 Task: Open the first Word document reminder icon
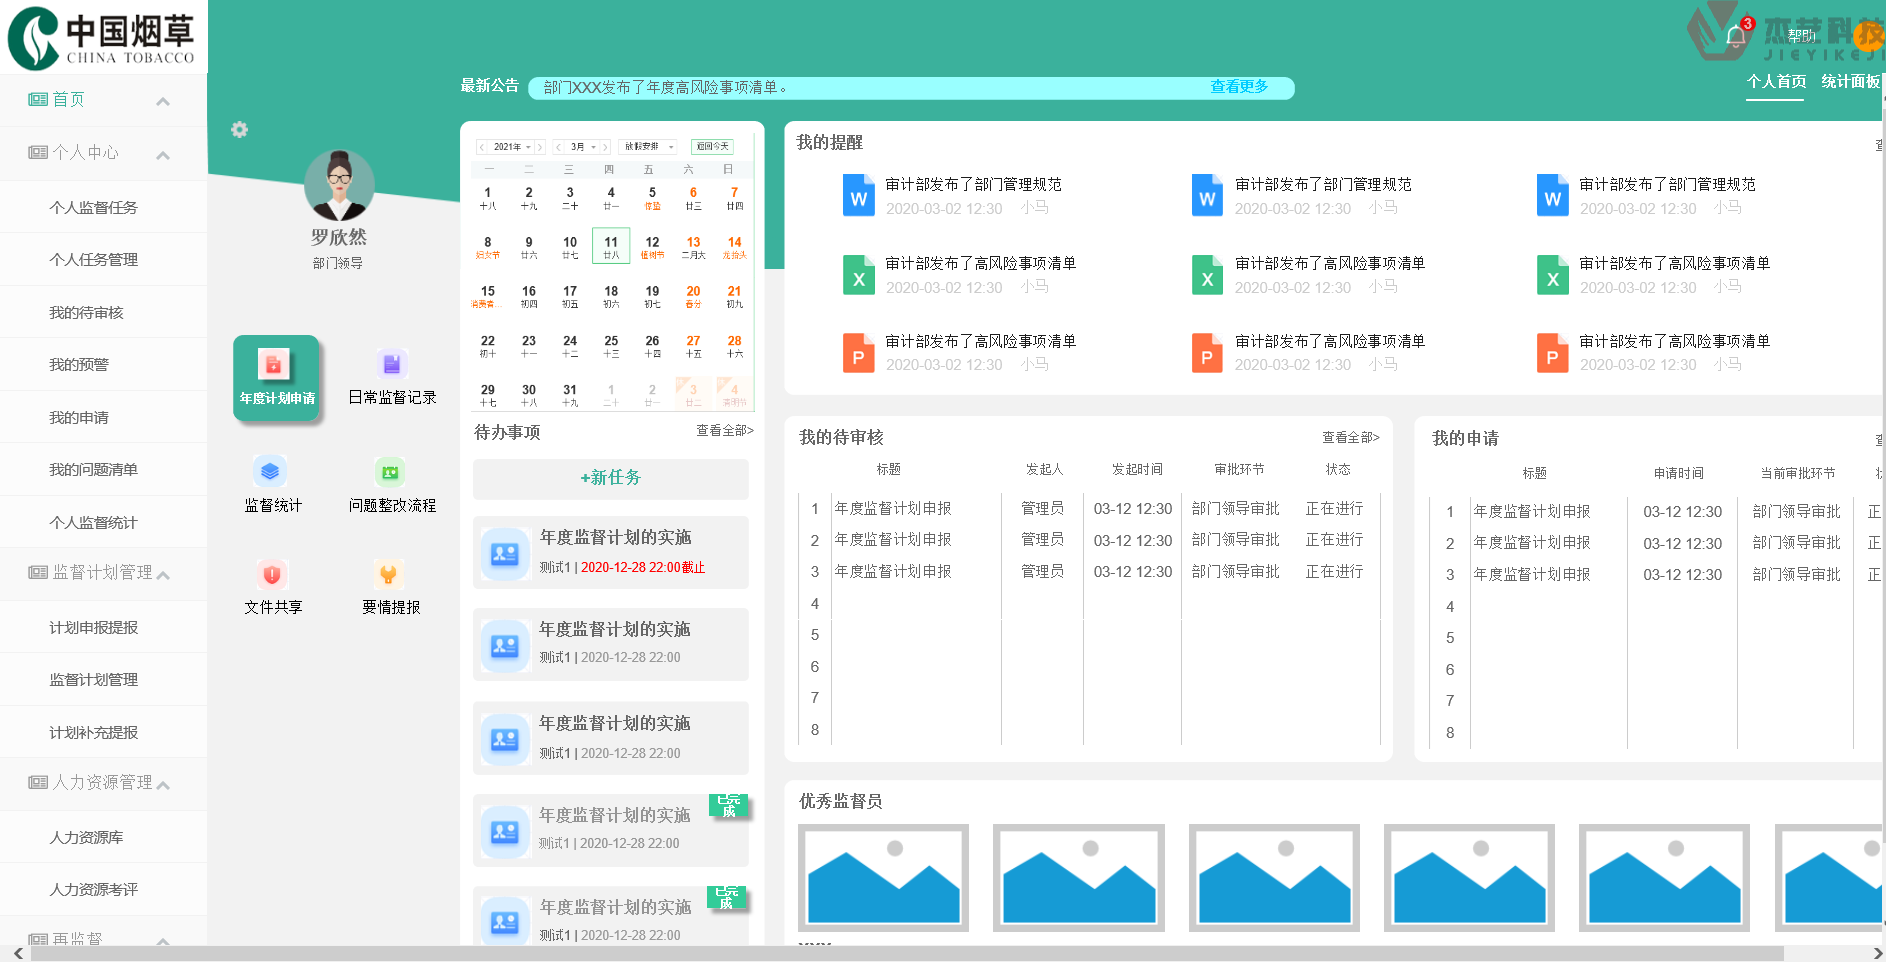pos(858,196)
